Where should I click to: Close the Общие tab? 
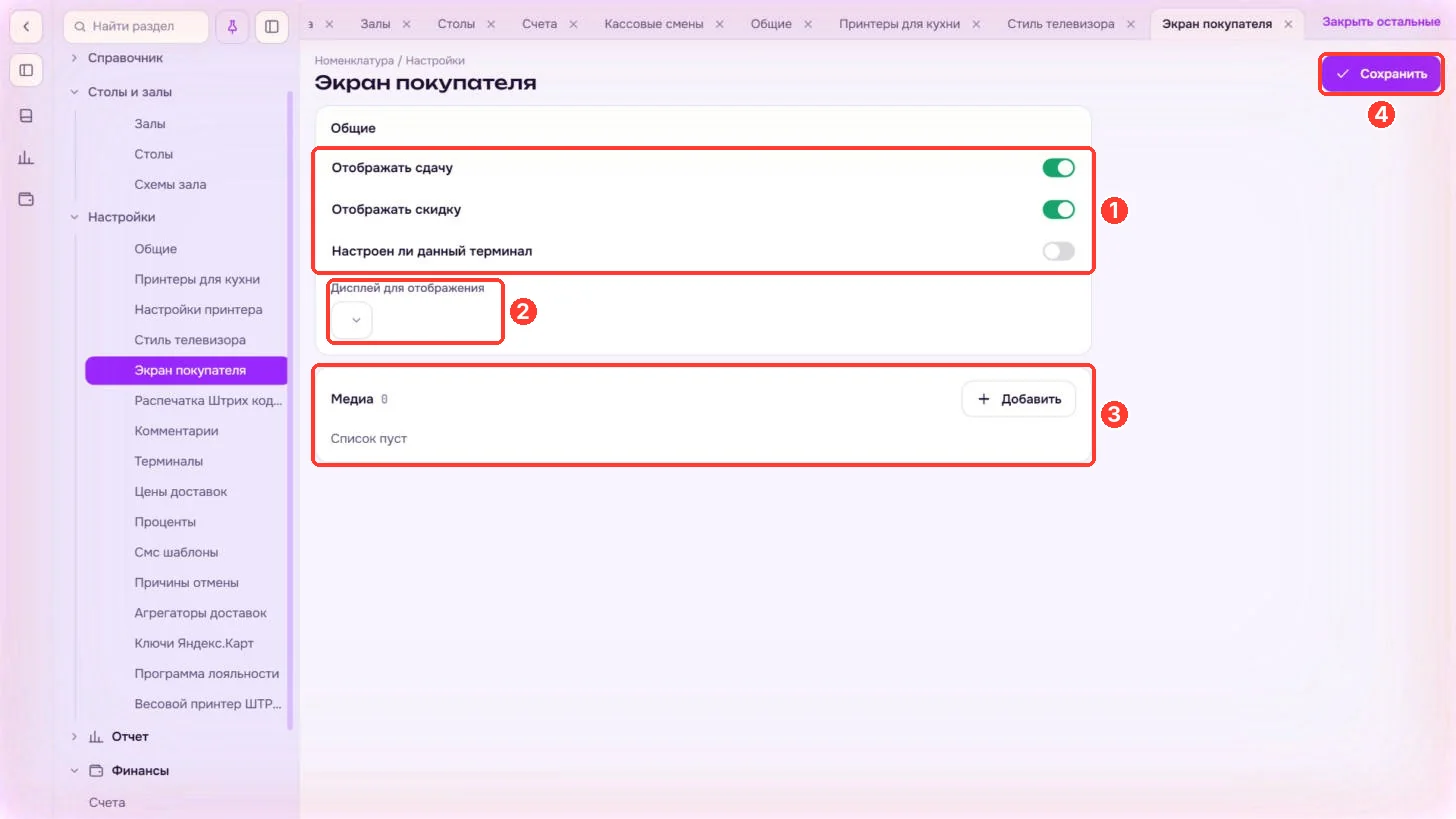point(809,24)
